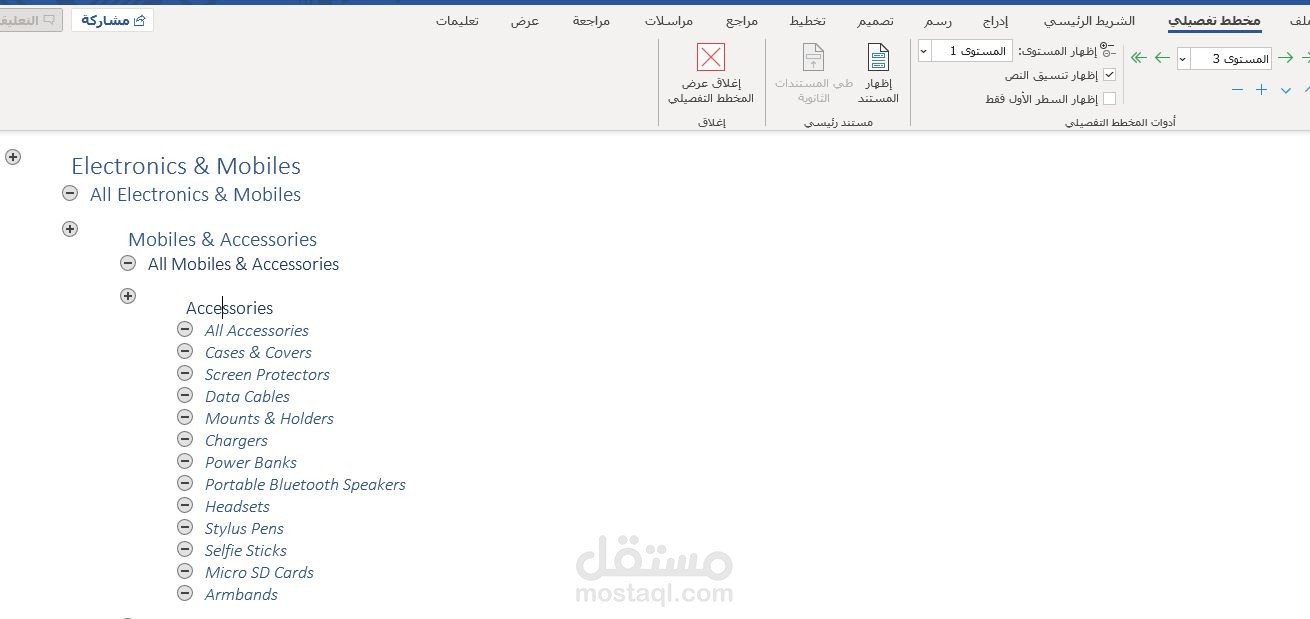Toggle Show Text Formatting (إظهار تنسيق النص) checkbox
1310x619 pixels.
pos(1109,75)
